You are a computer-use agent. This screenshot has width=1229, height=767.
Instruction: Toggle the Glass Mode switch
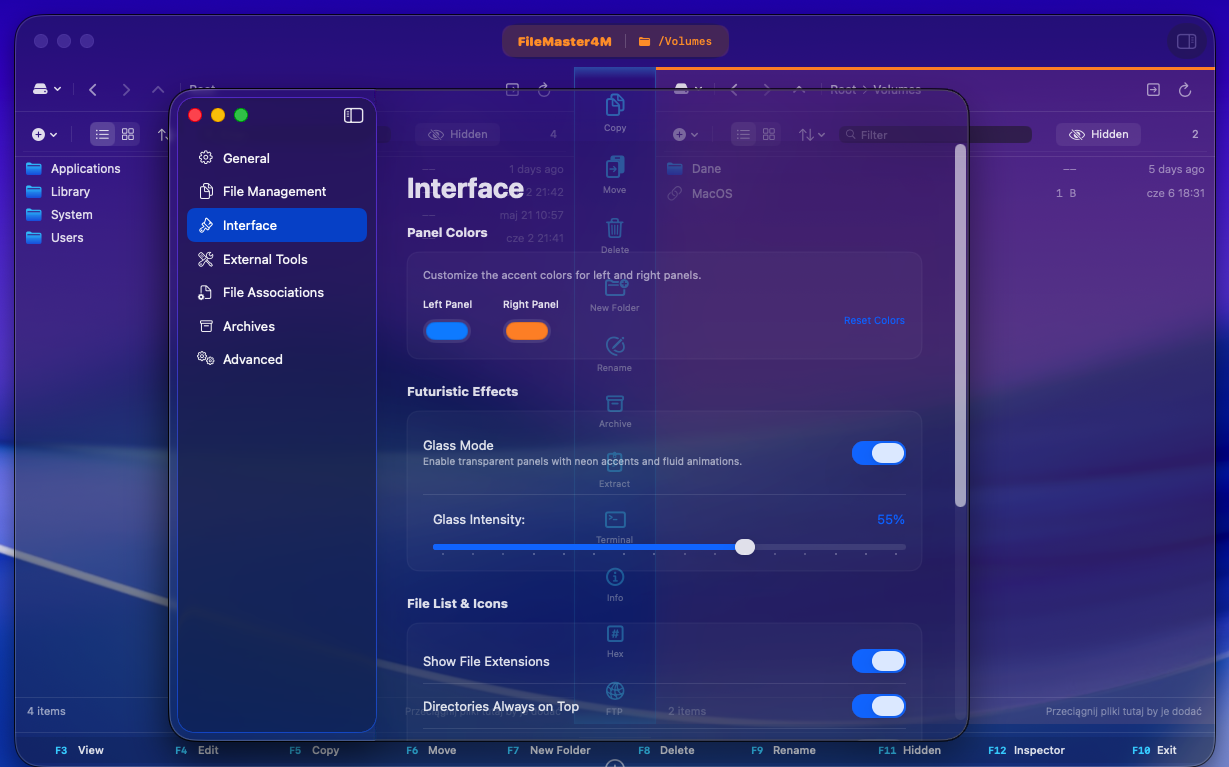point(878,453)
